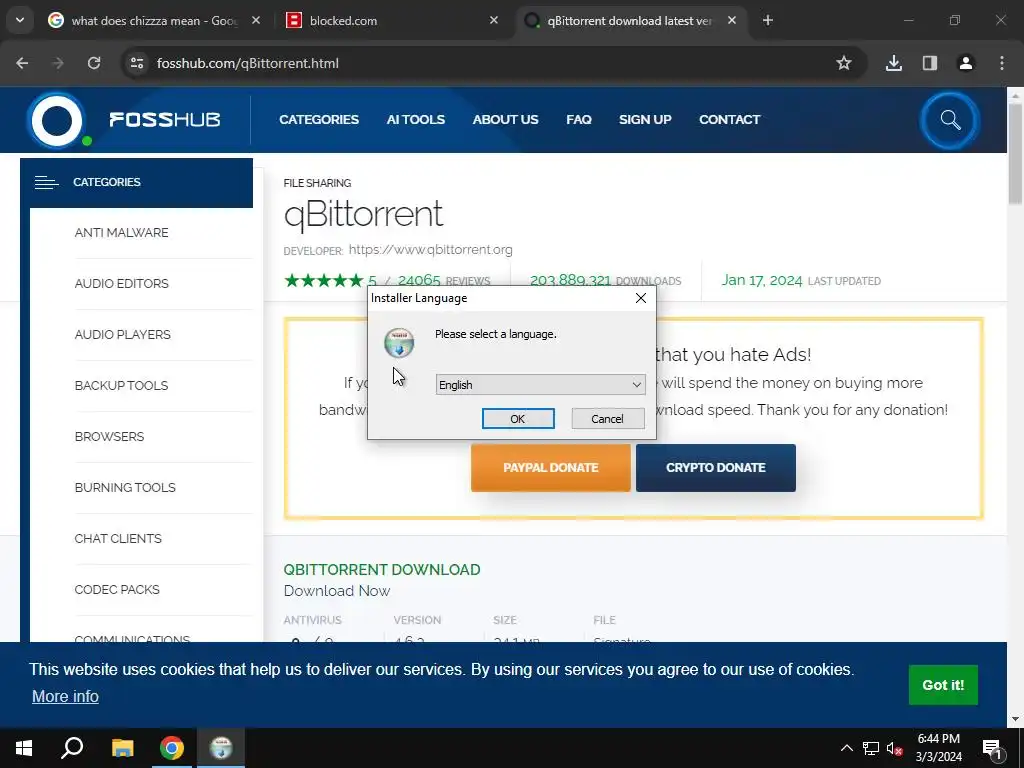Select BROWSERS category in sidebar
1024x768 pixels.
[110, 436]
